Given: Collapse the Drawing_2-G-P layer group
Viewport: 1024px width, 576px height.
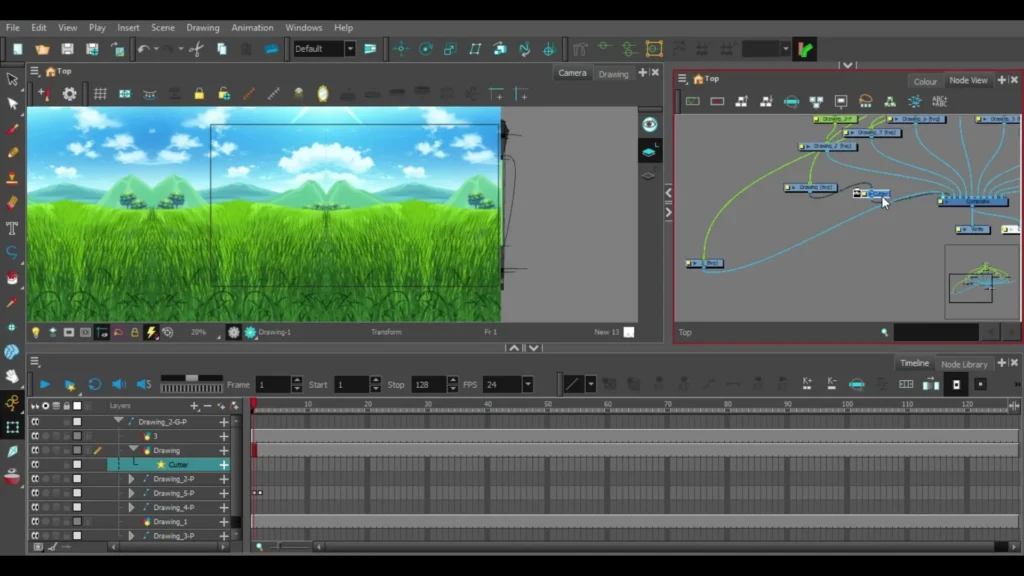Looking at the screenshot, I should coord(118,421).
